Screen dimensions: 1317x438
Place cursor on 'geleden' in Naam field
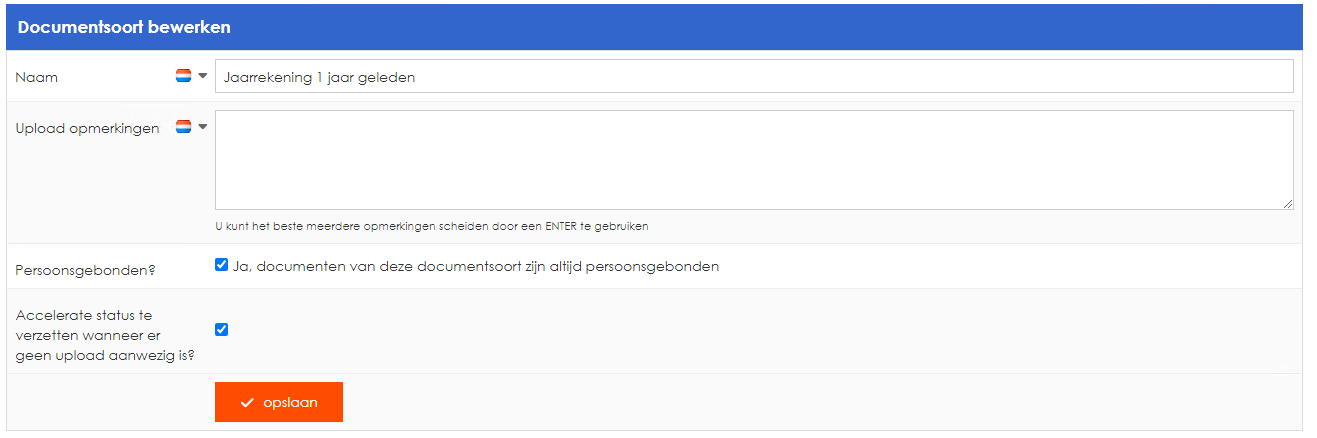click(x=387, y=77)
